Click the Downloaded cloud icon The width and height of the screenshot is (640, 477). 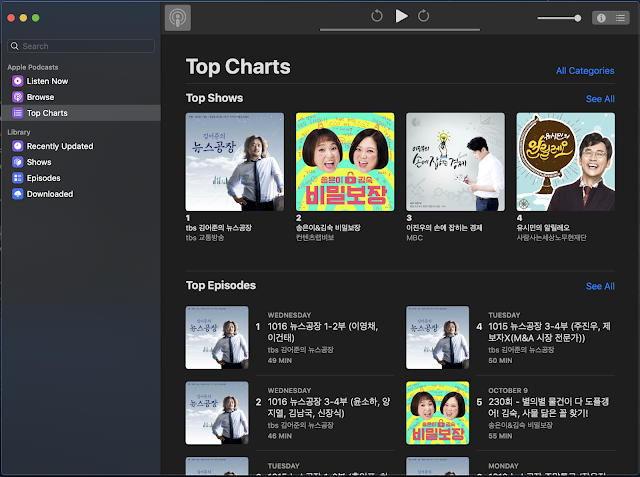18,193
